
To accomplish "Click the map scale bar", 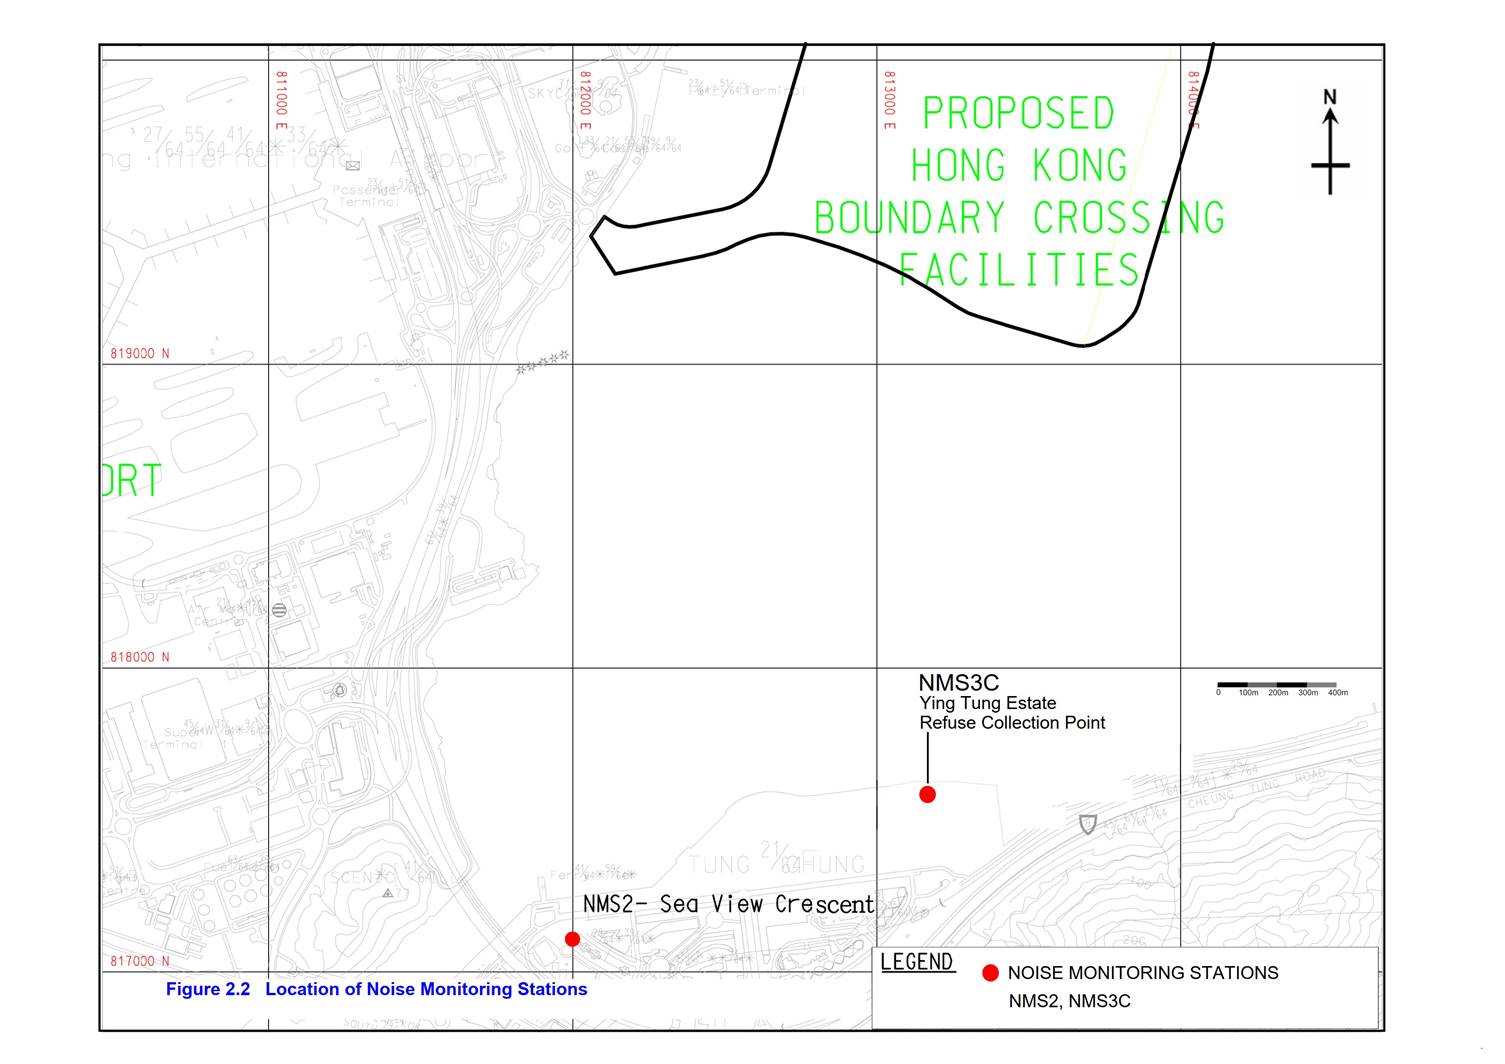I will pos(1277,685).
